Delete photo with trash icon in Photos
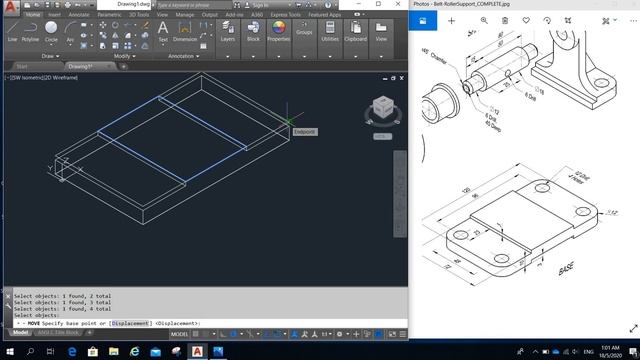The width and height of the screenshot is (640, 360). (x=505, y=20)
